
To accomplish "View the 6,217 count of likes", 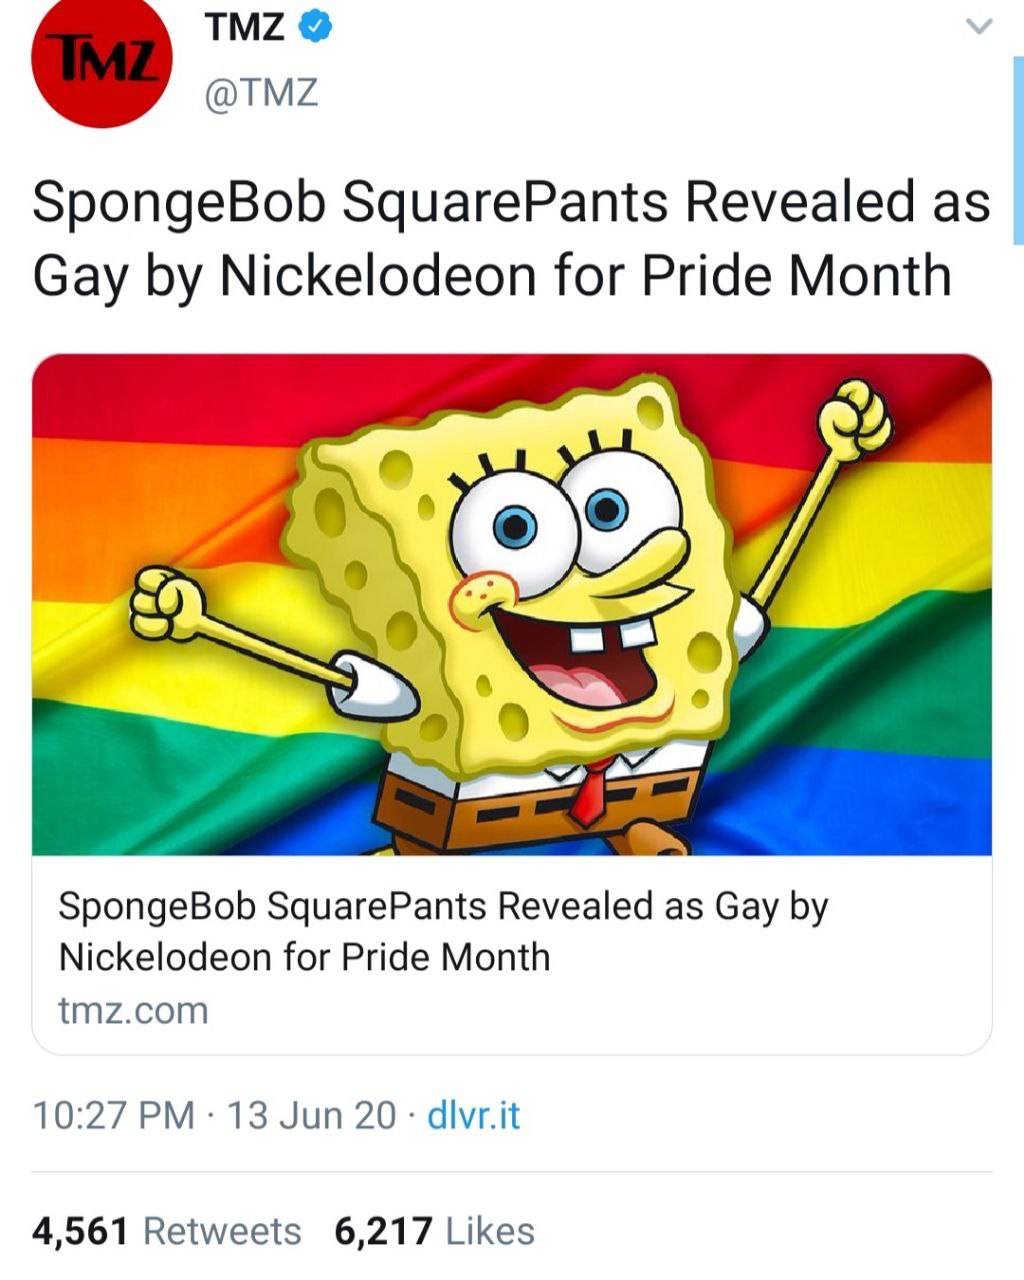I will pyautogui.click(x=383, y=1231).
